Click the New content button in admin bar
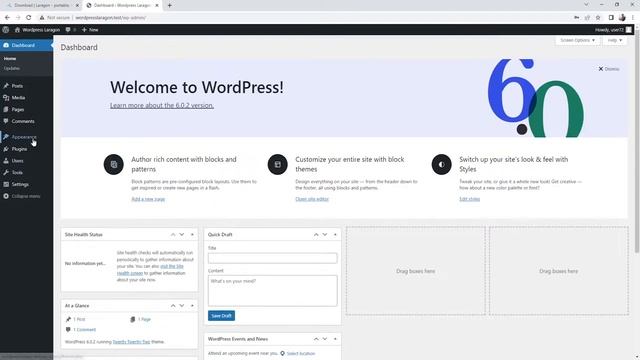The width and height of the screenshot is (640, 360). click(90, 30)
